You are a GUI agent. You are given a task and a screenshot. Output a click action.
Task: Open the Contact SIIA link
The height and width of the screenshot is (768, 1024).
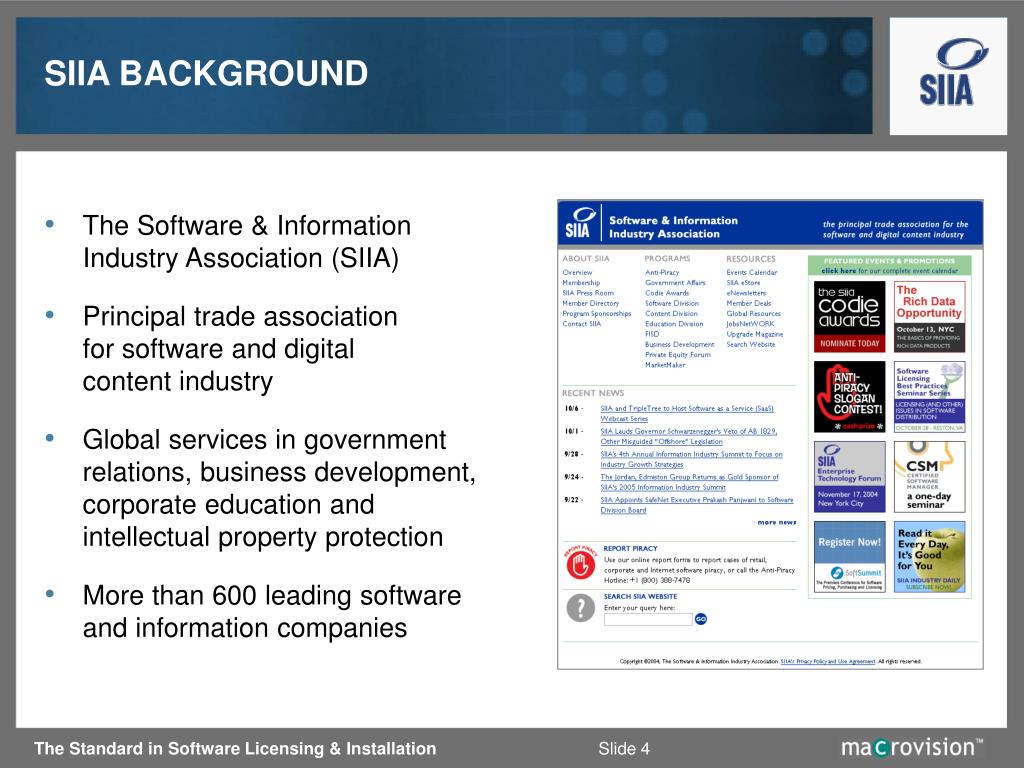click(x=581, y=324)
